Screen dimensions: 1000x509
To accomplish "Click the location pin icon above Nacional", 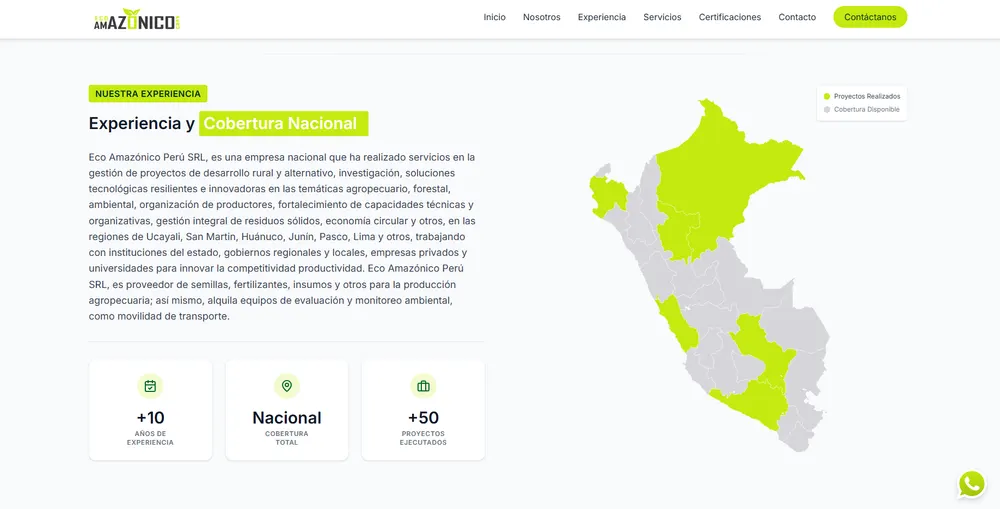I will pos(287,386).
